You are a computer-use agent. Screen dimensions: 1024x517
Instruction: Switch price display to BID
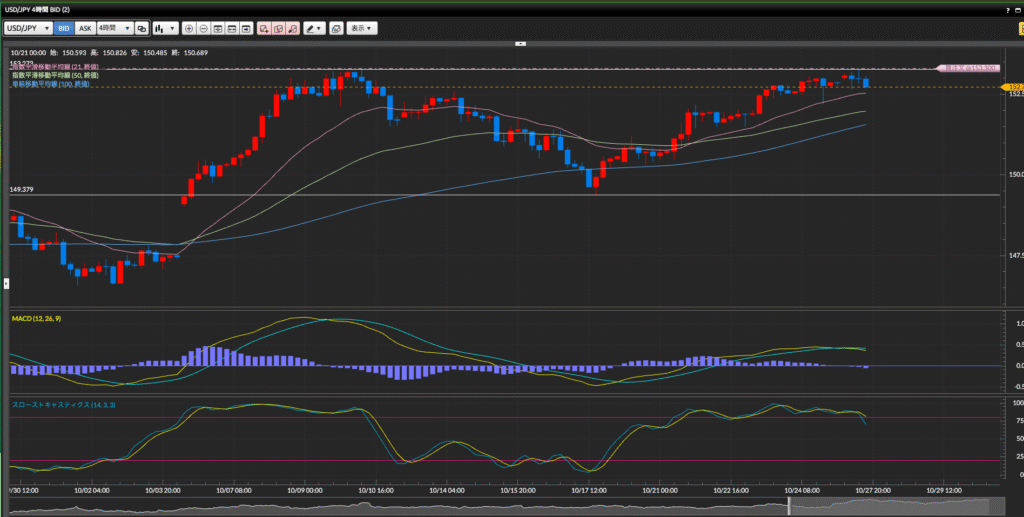click(64, 29)
